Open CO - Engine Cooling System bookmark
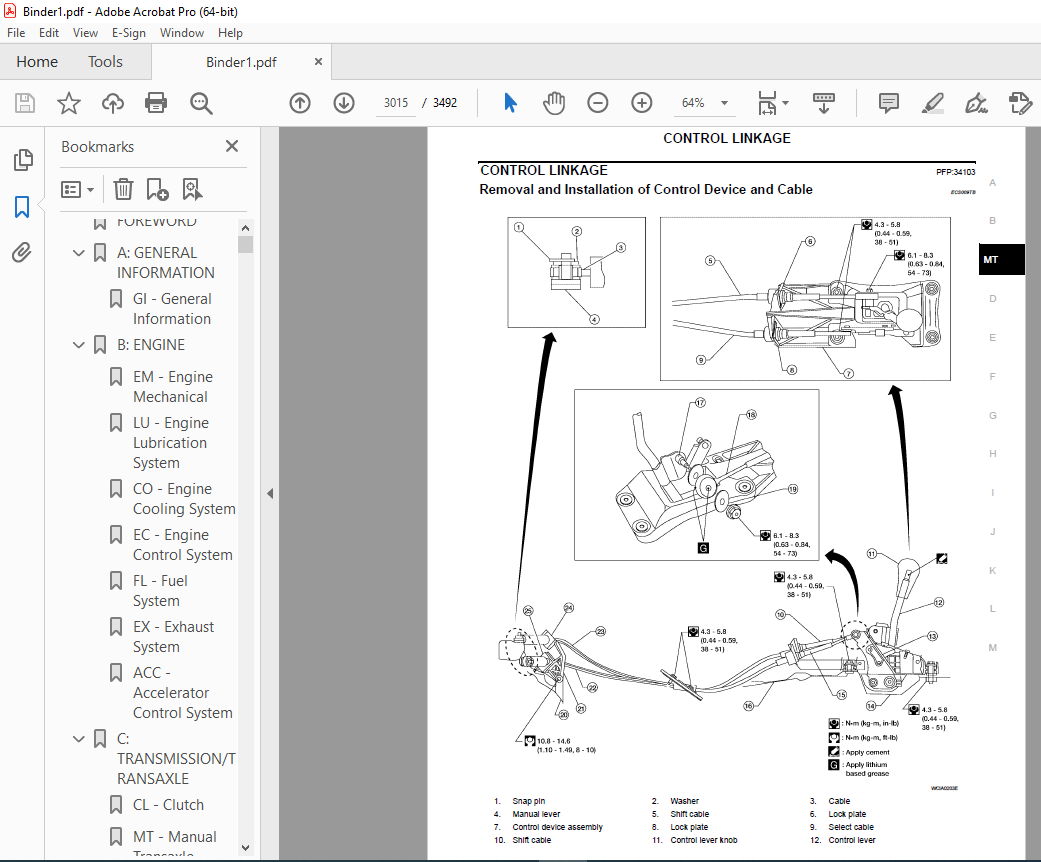Viewport: 1041px width, 862px height. pyautogui.click(x=184, y=499)
